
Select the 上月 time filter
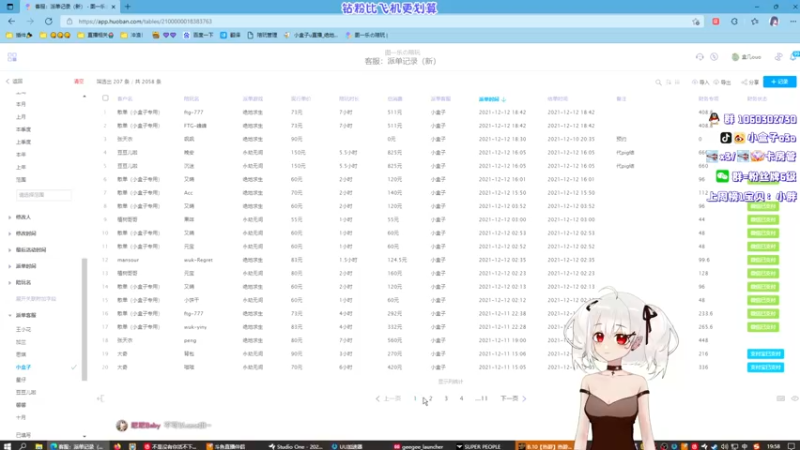21,117
